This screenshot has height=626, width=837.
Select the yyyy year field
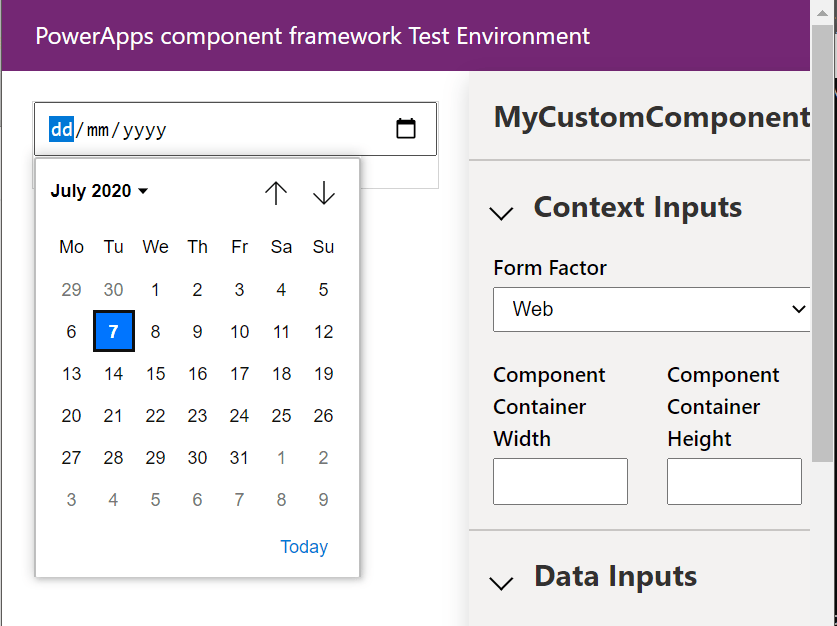[145, 130]
